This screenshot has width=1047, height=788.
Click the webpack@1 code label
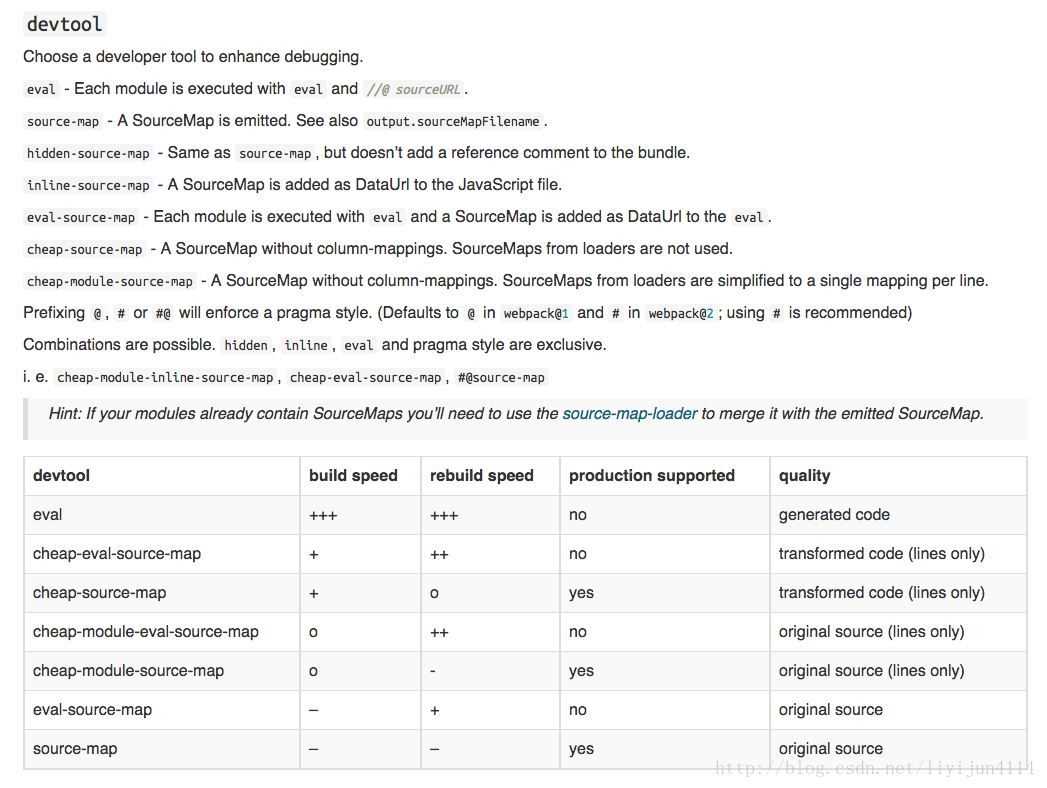[x=536, y=313]
